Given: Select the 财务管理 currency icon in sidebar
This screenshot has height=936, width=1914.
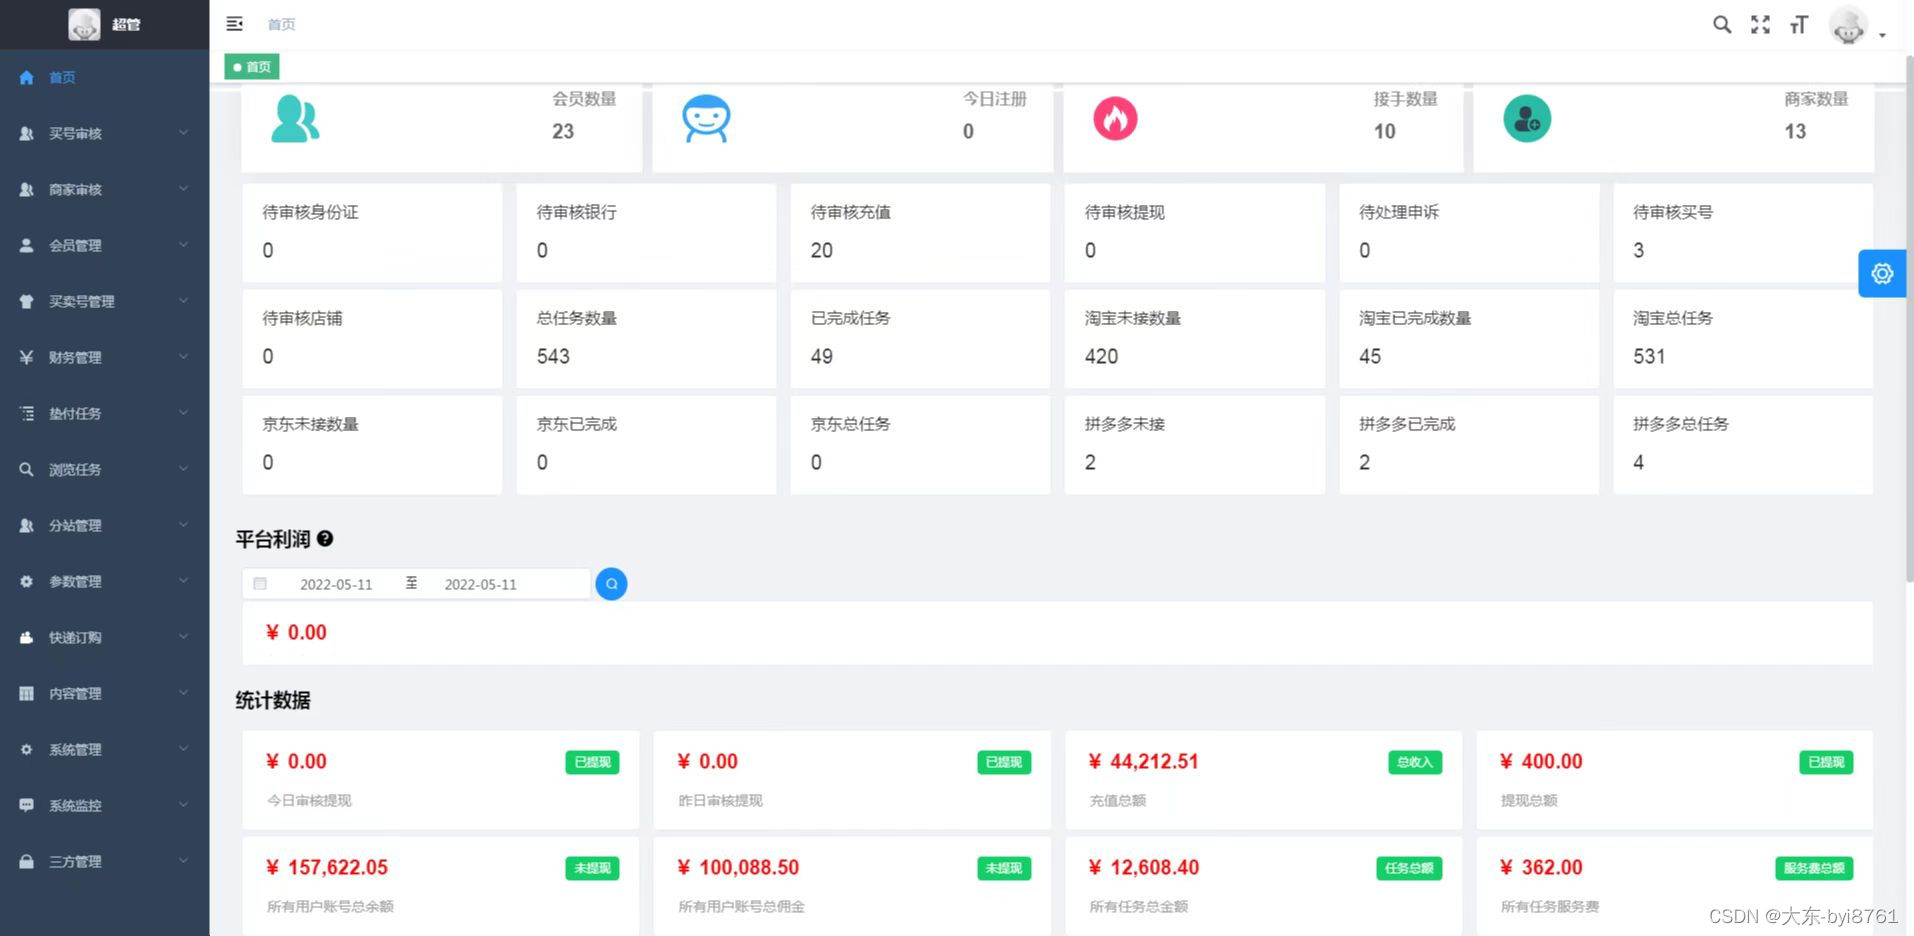Looking at the screenshot, I should [x=26, y=357].
